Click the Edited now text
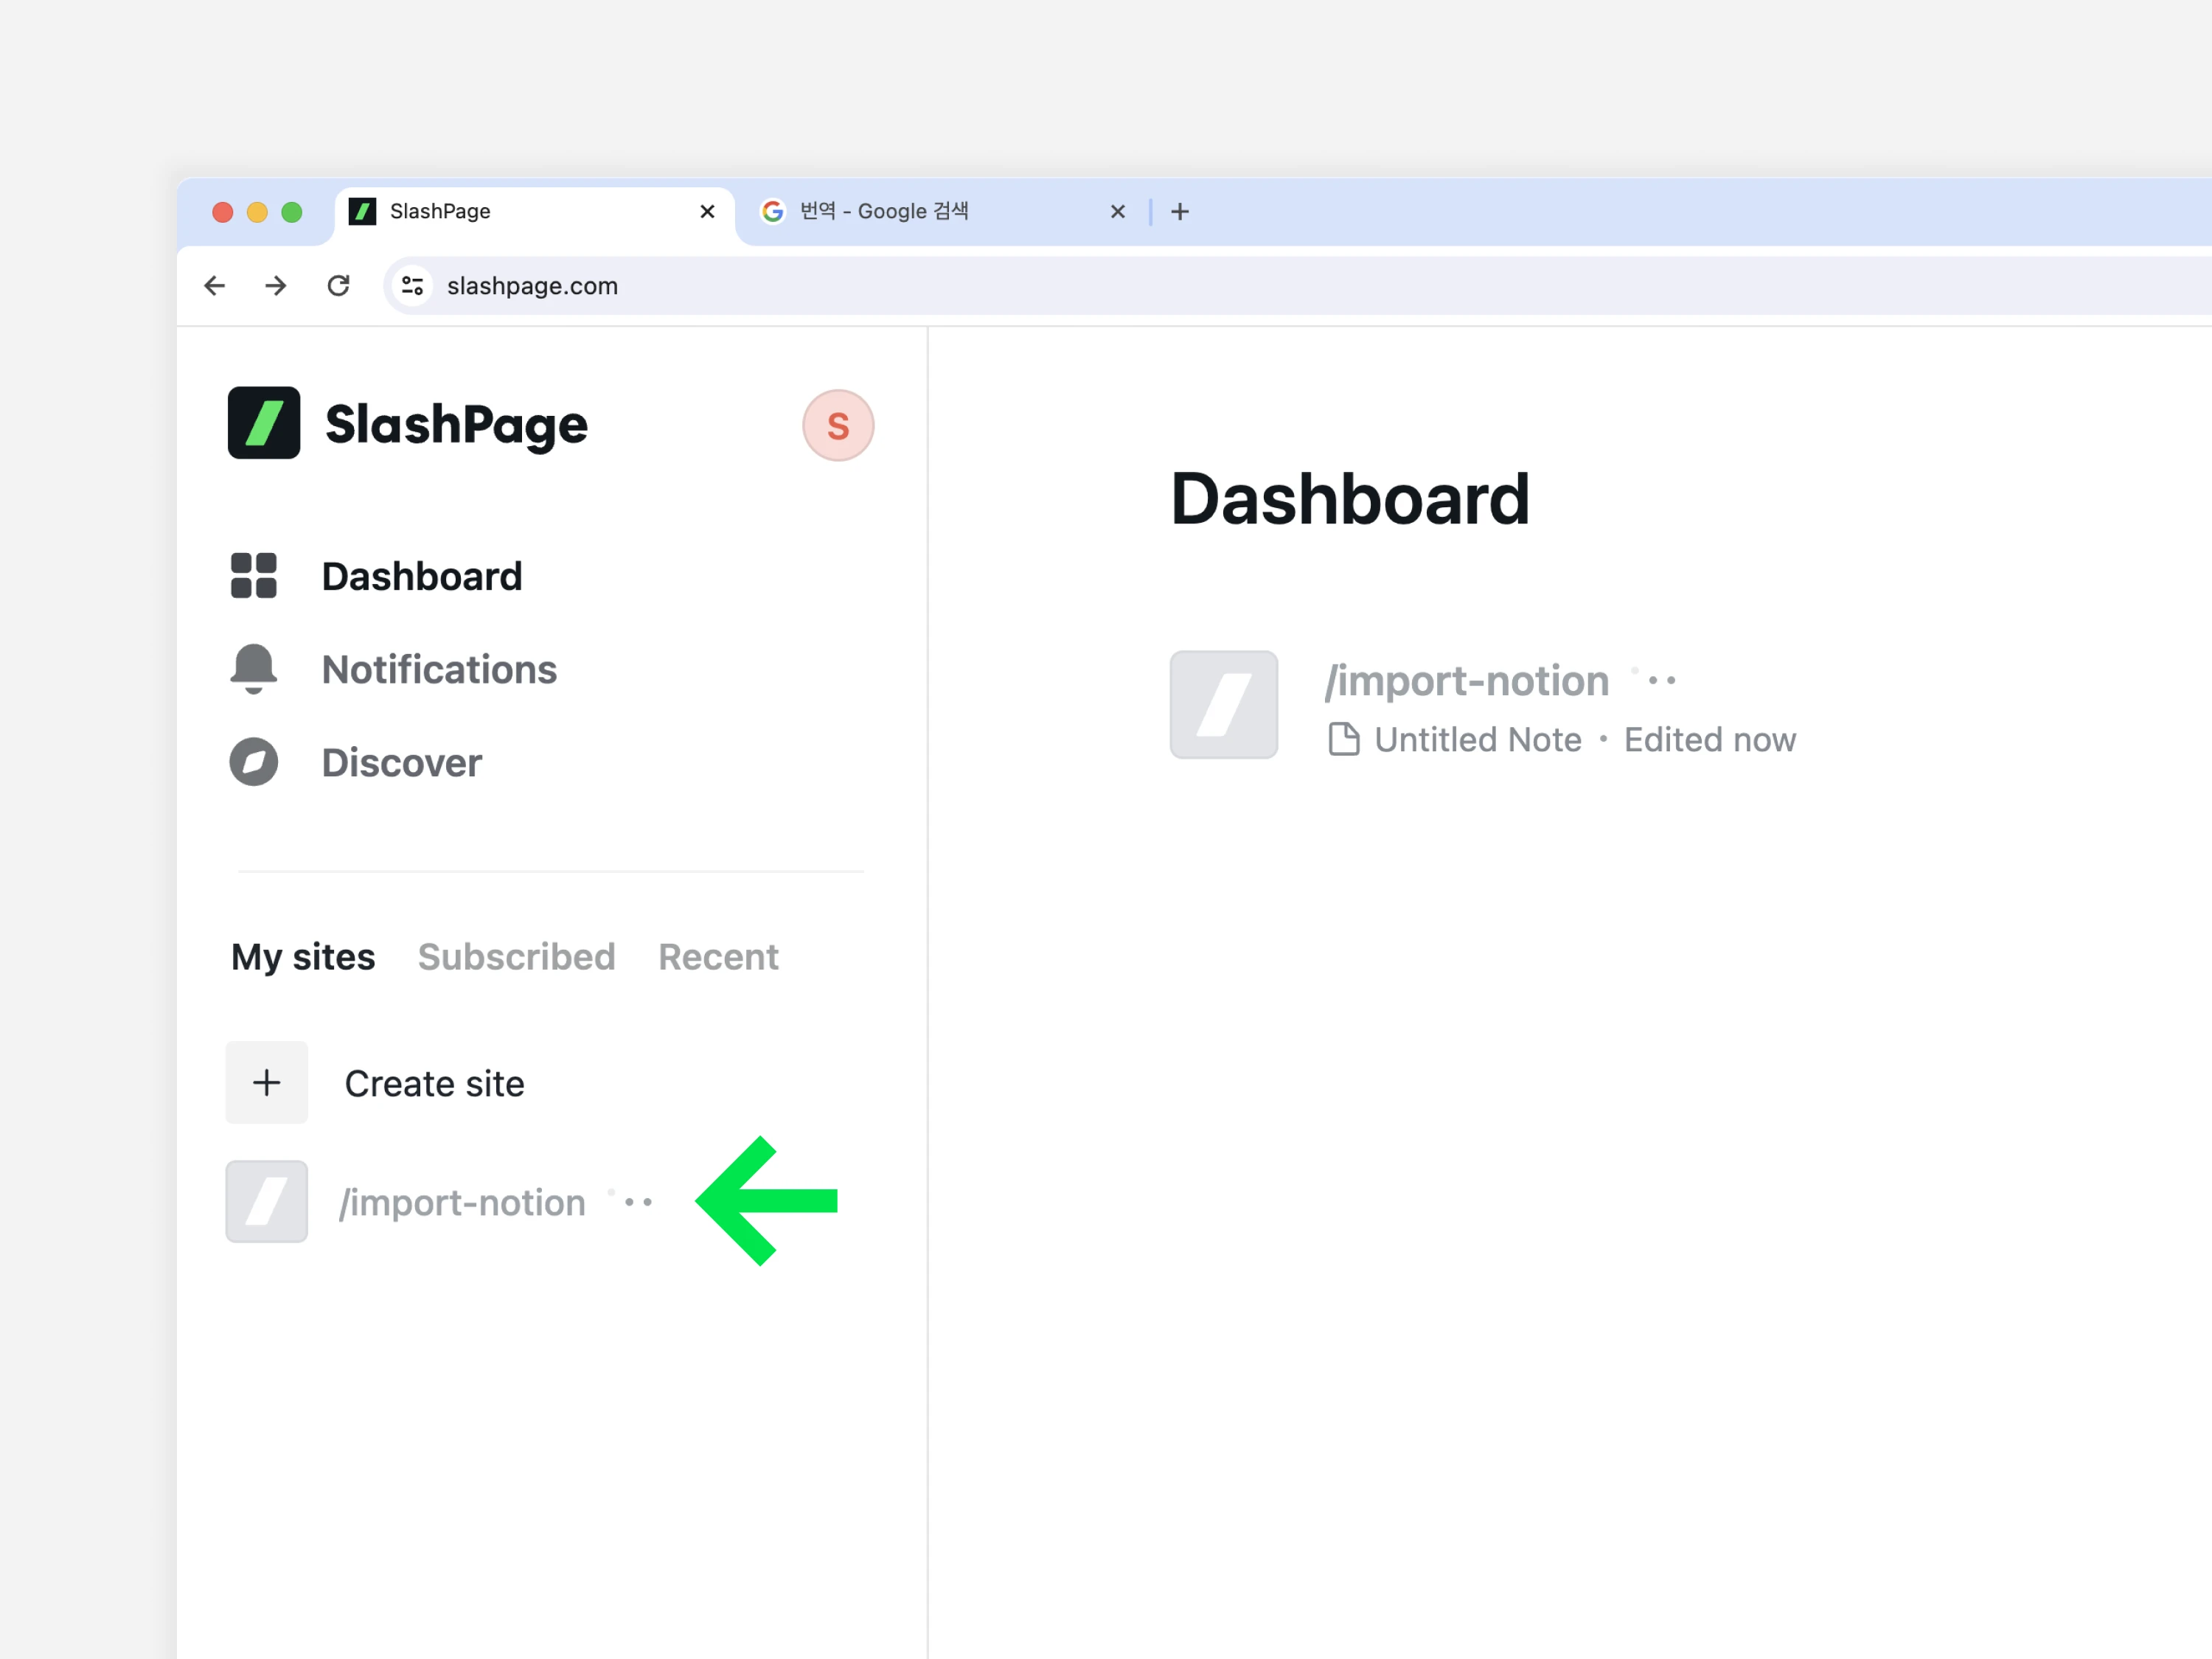Viewport: 2212px width, 1659px height. (1710, 740)
